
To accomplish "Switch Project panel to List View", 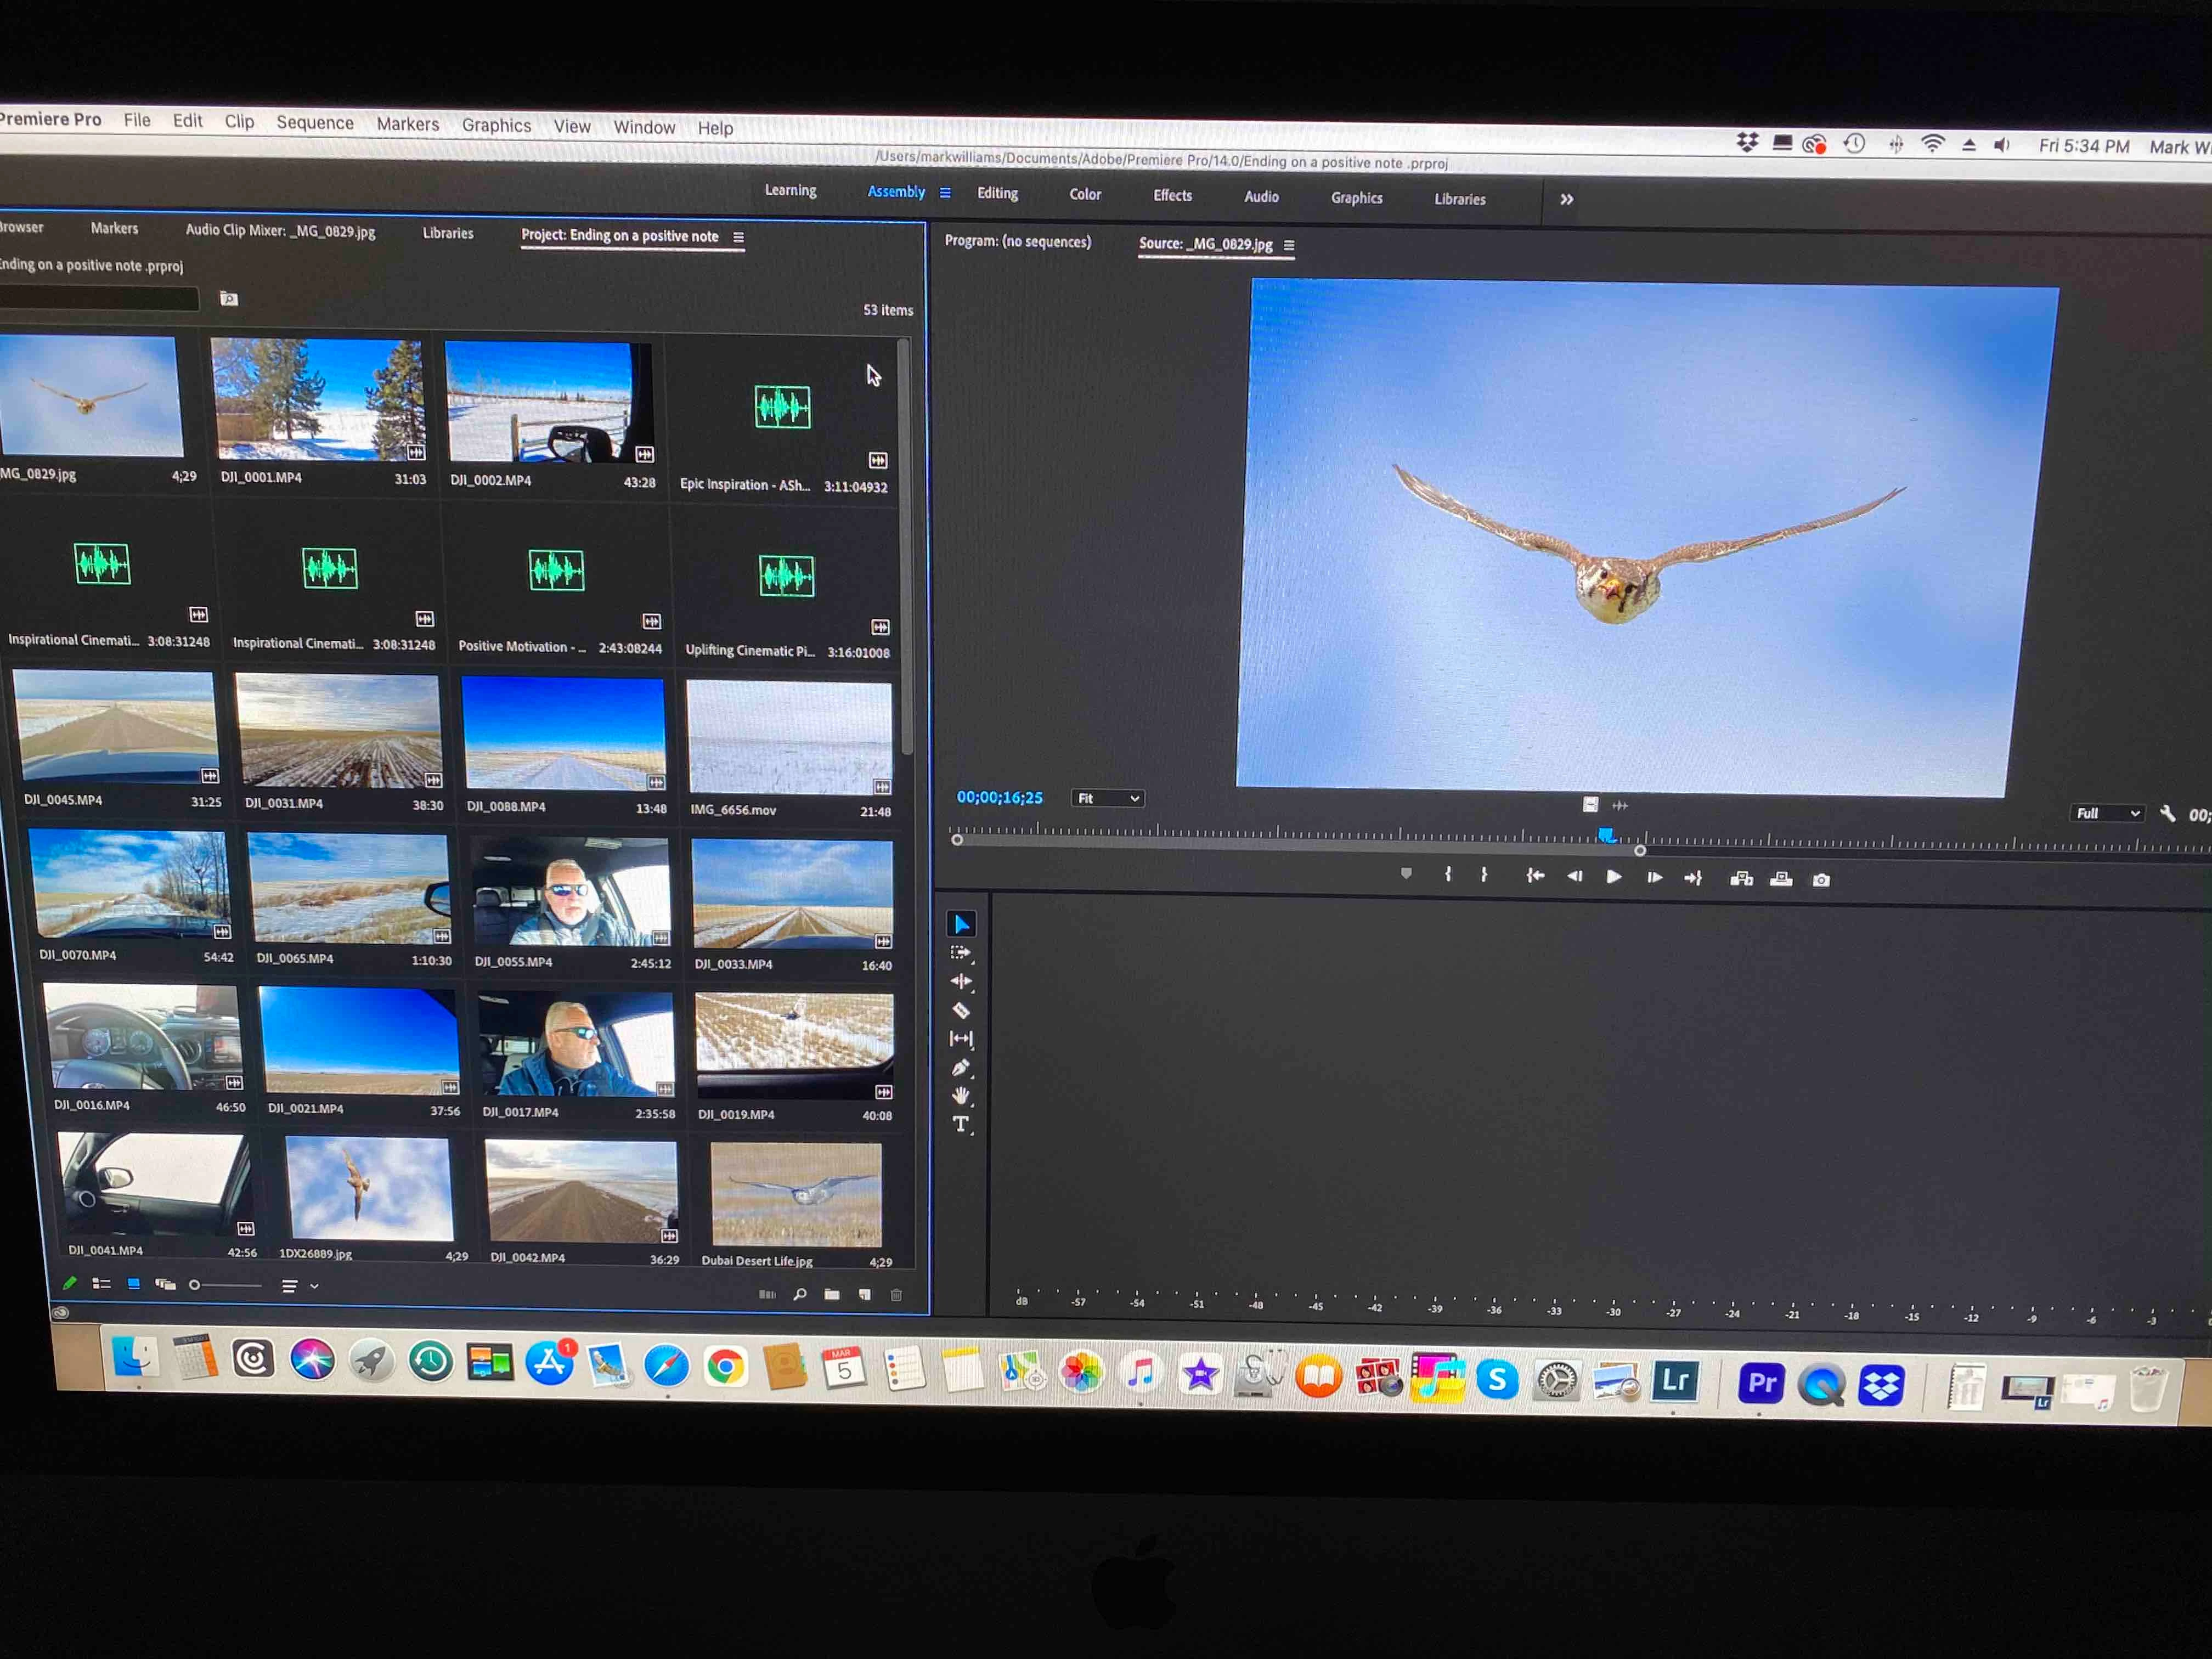I will coord(101,1284).
